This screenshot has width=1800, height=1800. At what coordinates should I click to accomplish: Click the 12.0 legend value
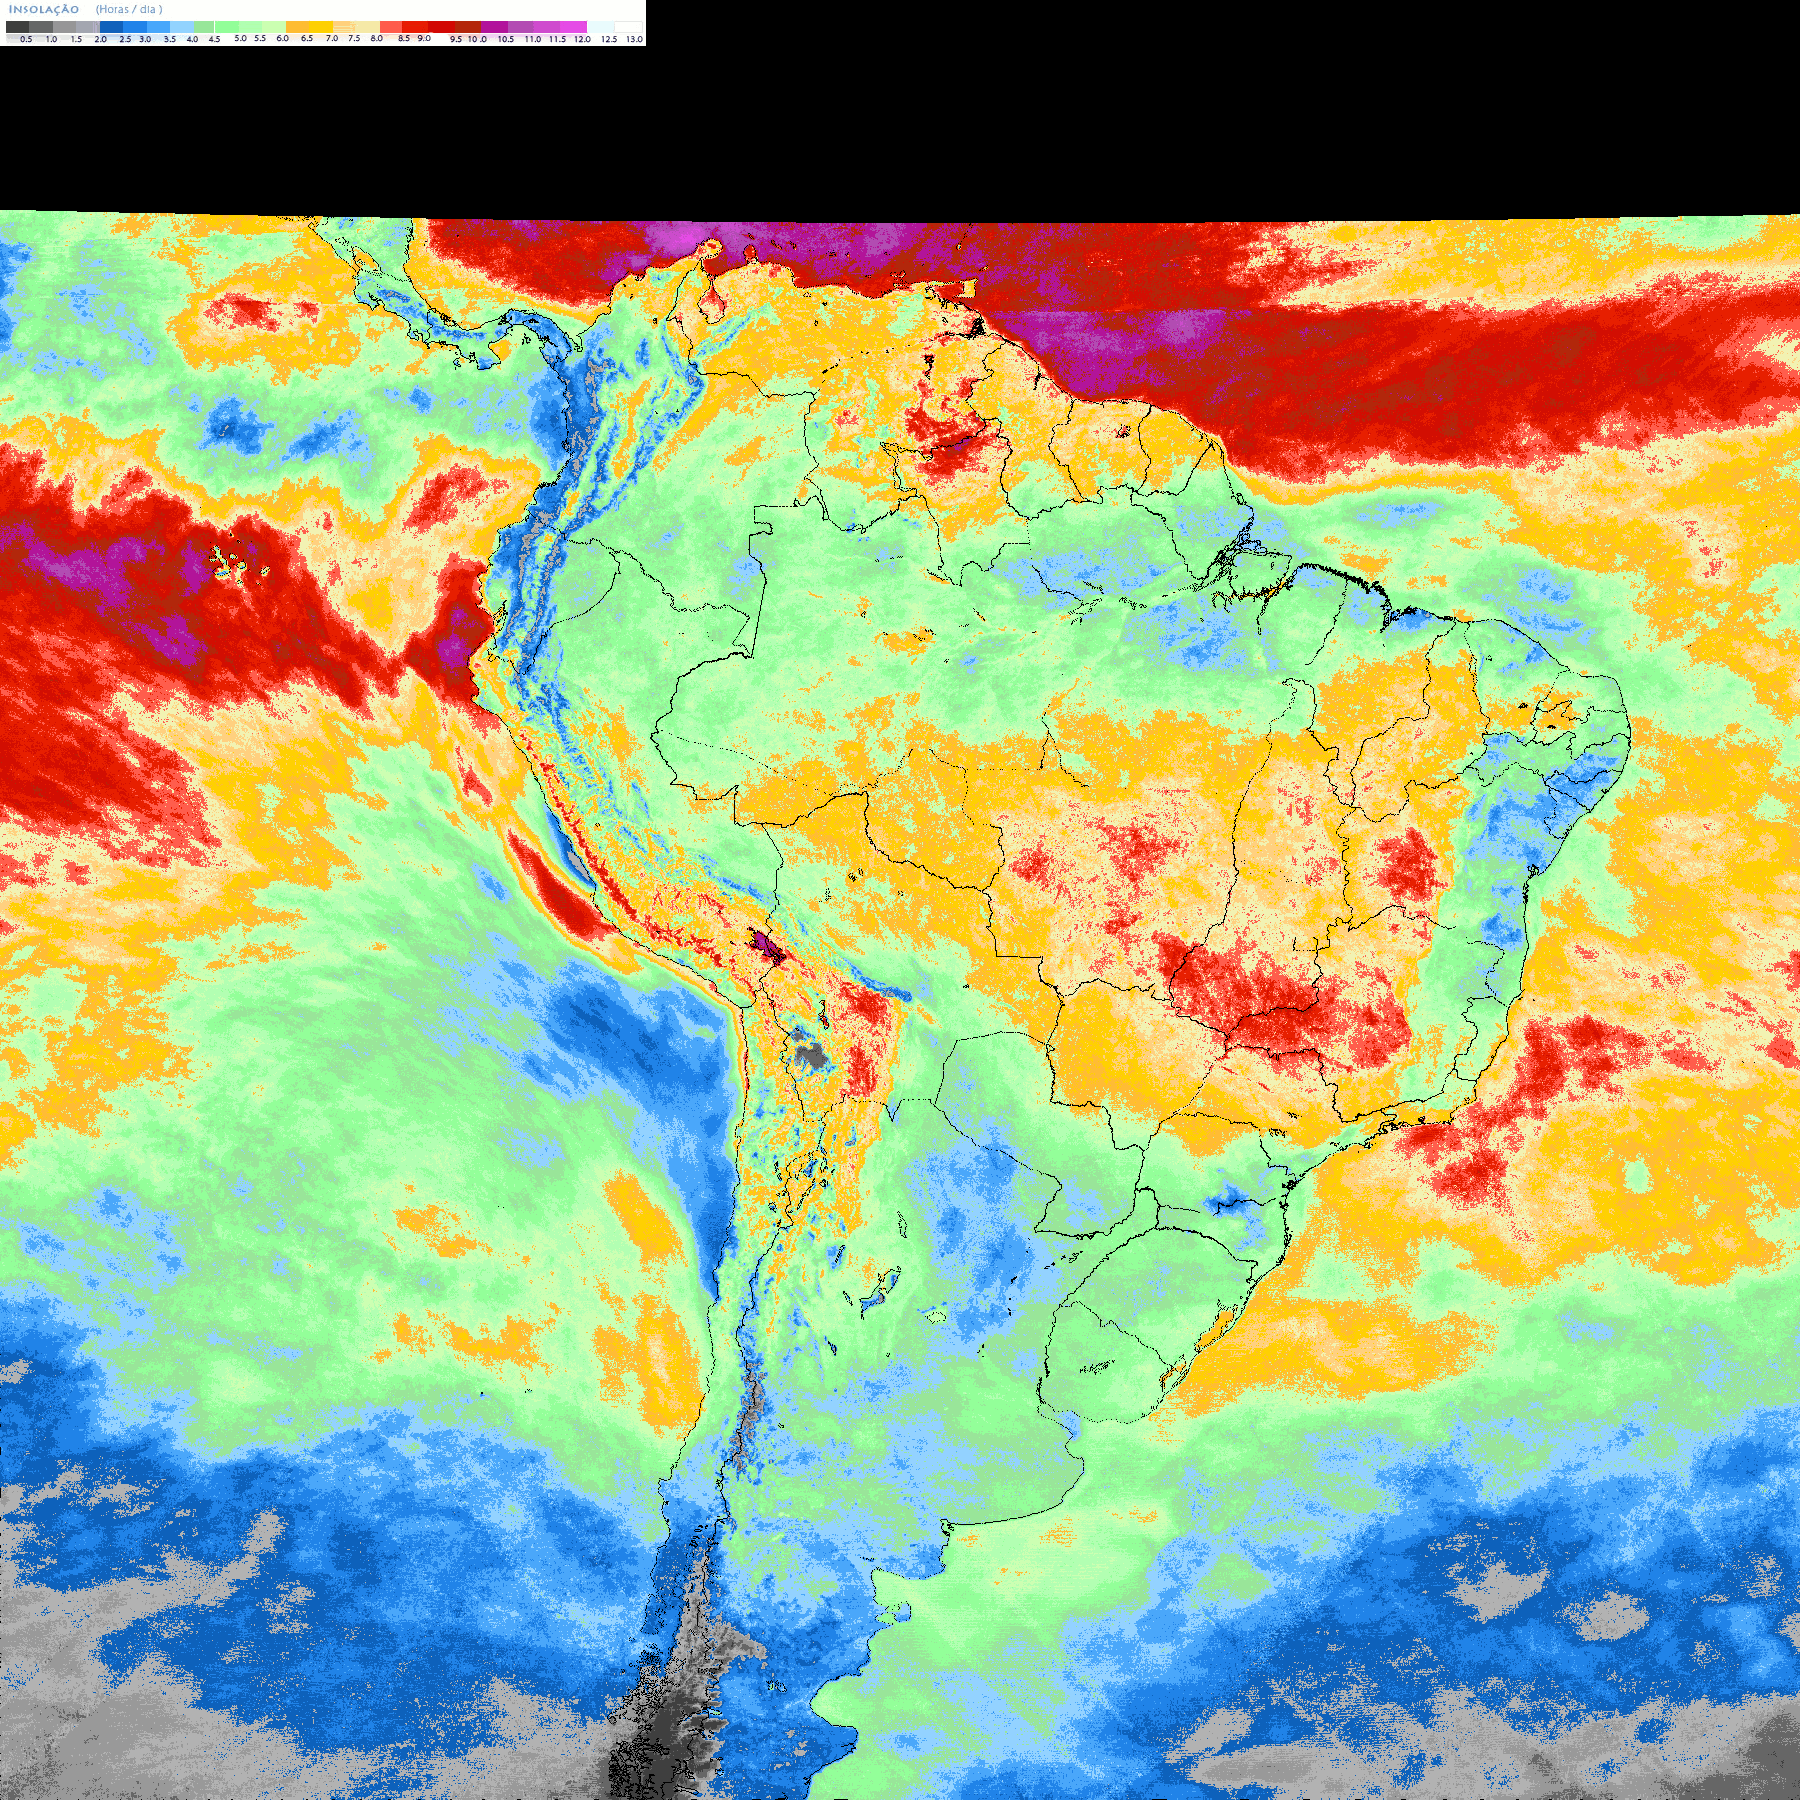click(582, 39)
